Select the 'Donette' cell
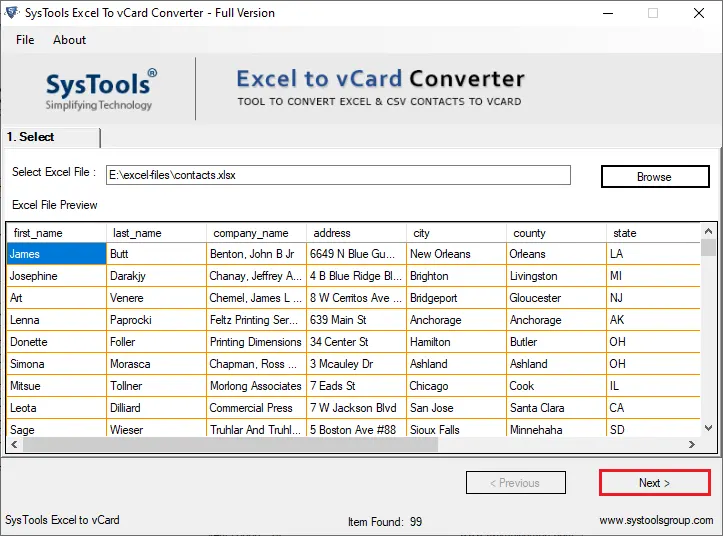 point(57,342)
